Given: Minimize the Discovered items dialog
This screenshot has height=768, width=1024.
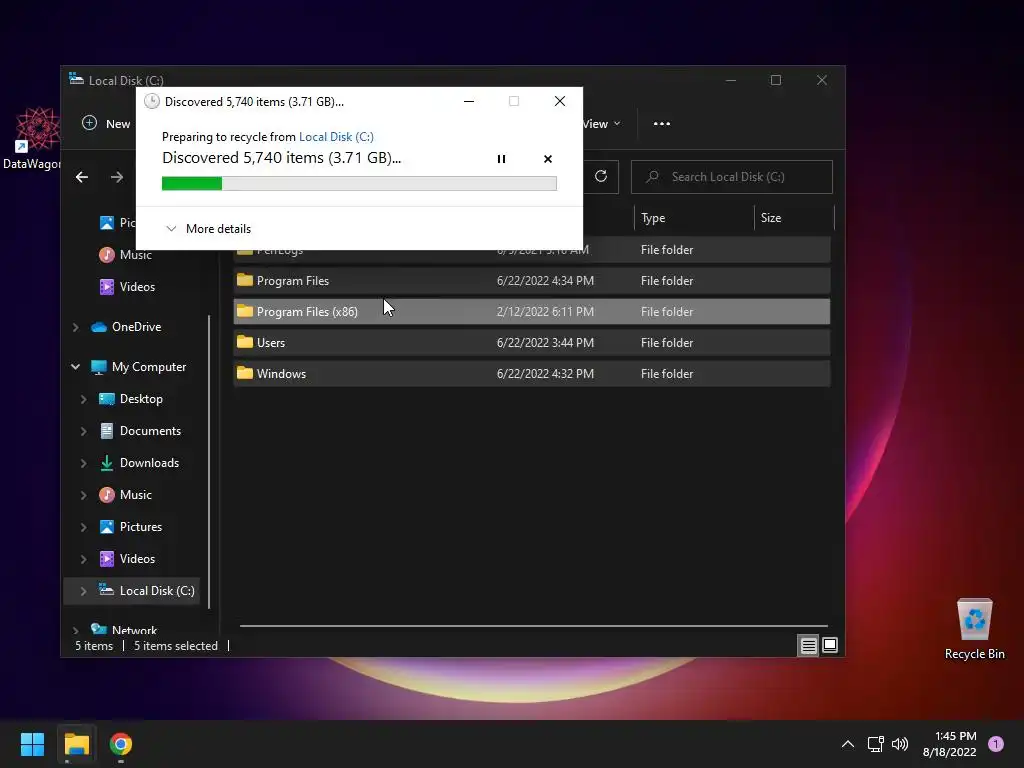Looking at the screenshot, I should click(x=468, y=101).
